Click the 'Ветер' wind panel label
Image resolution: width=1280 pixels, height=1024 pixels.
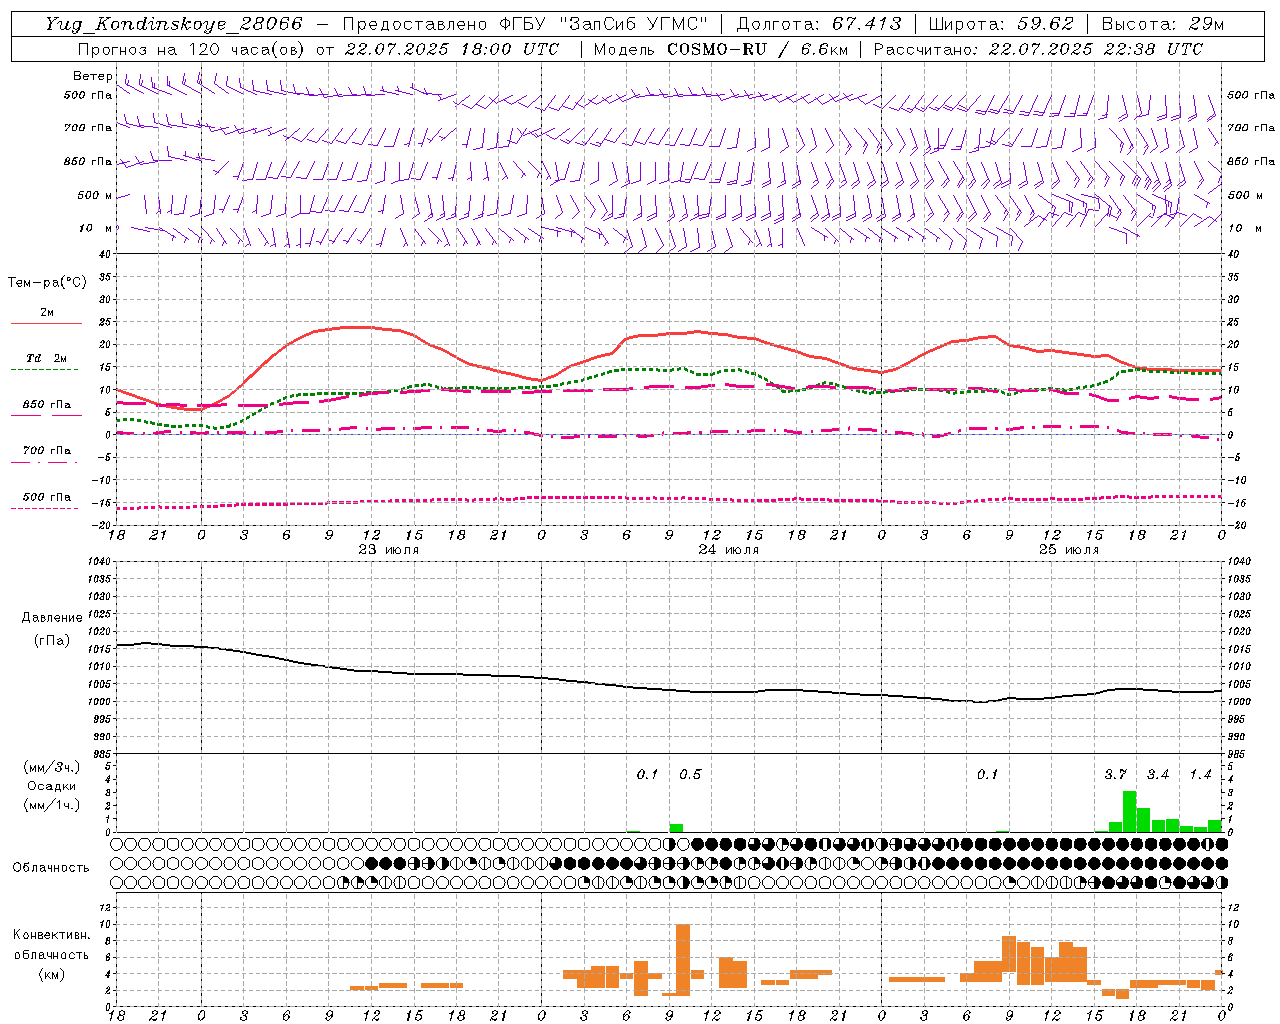[x=93, y=76]
